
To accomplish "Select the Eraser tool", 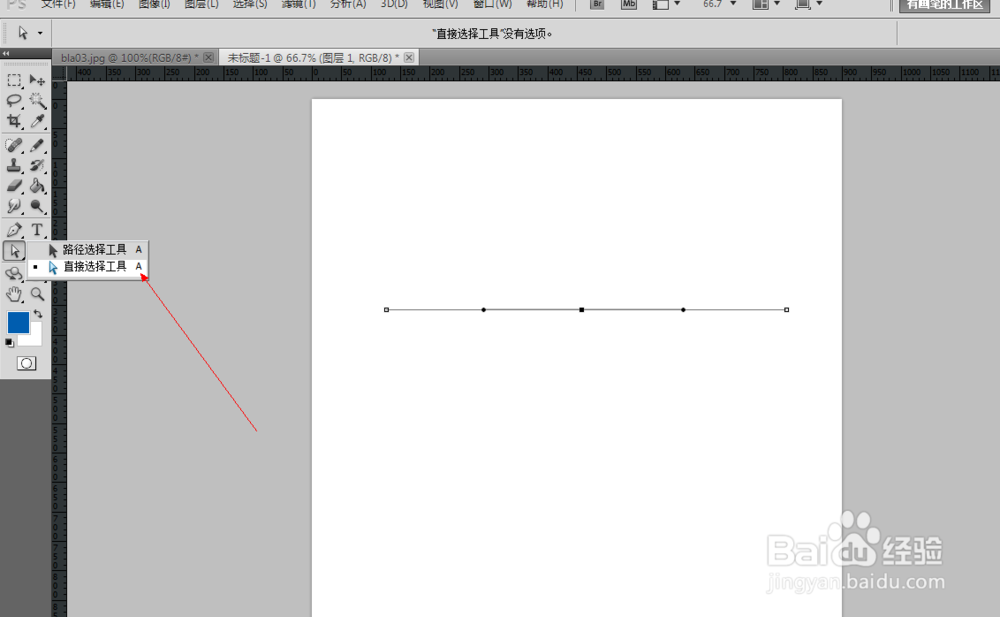I will point(14,186).
